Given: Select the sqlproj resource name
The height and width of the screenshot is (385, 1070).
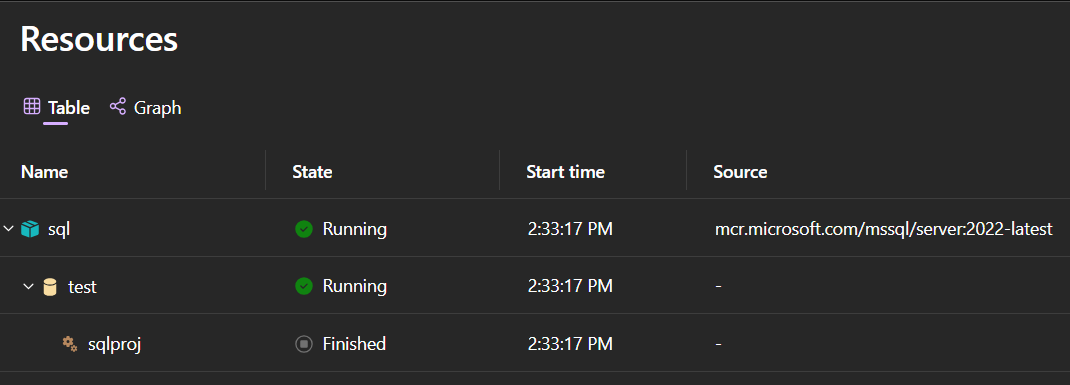Looking at the screenshot, I should click(x=115, y=344).
